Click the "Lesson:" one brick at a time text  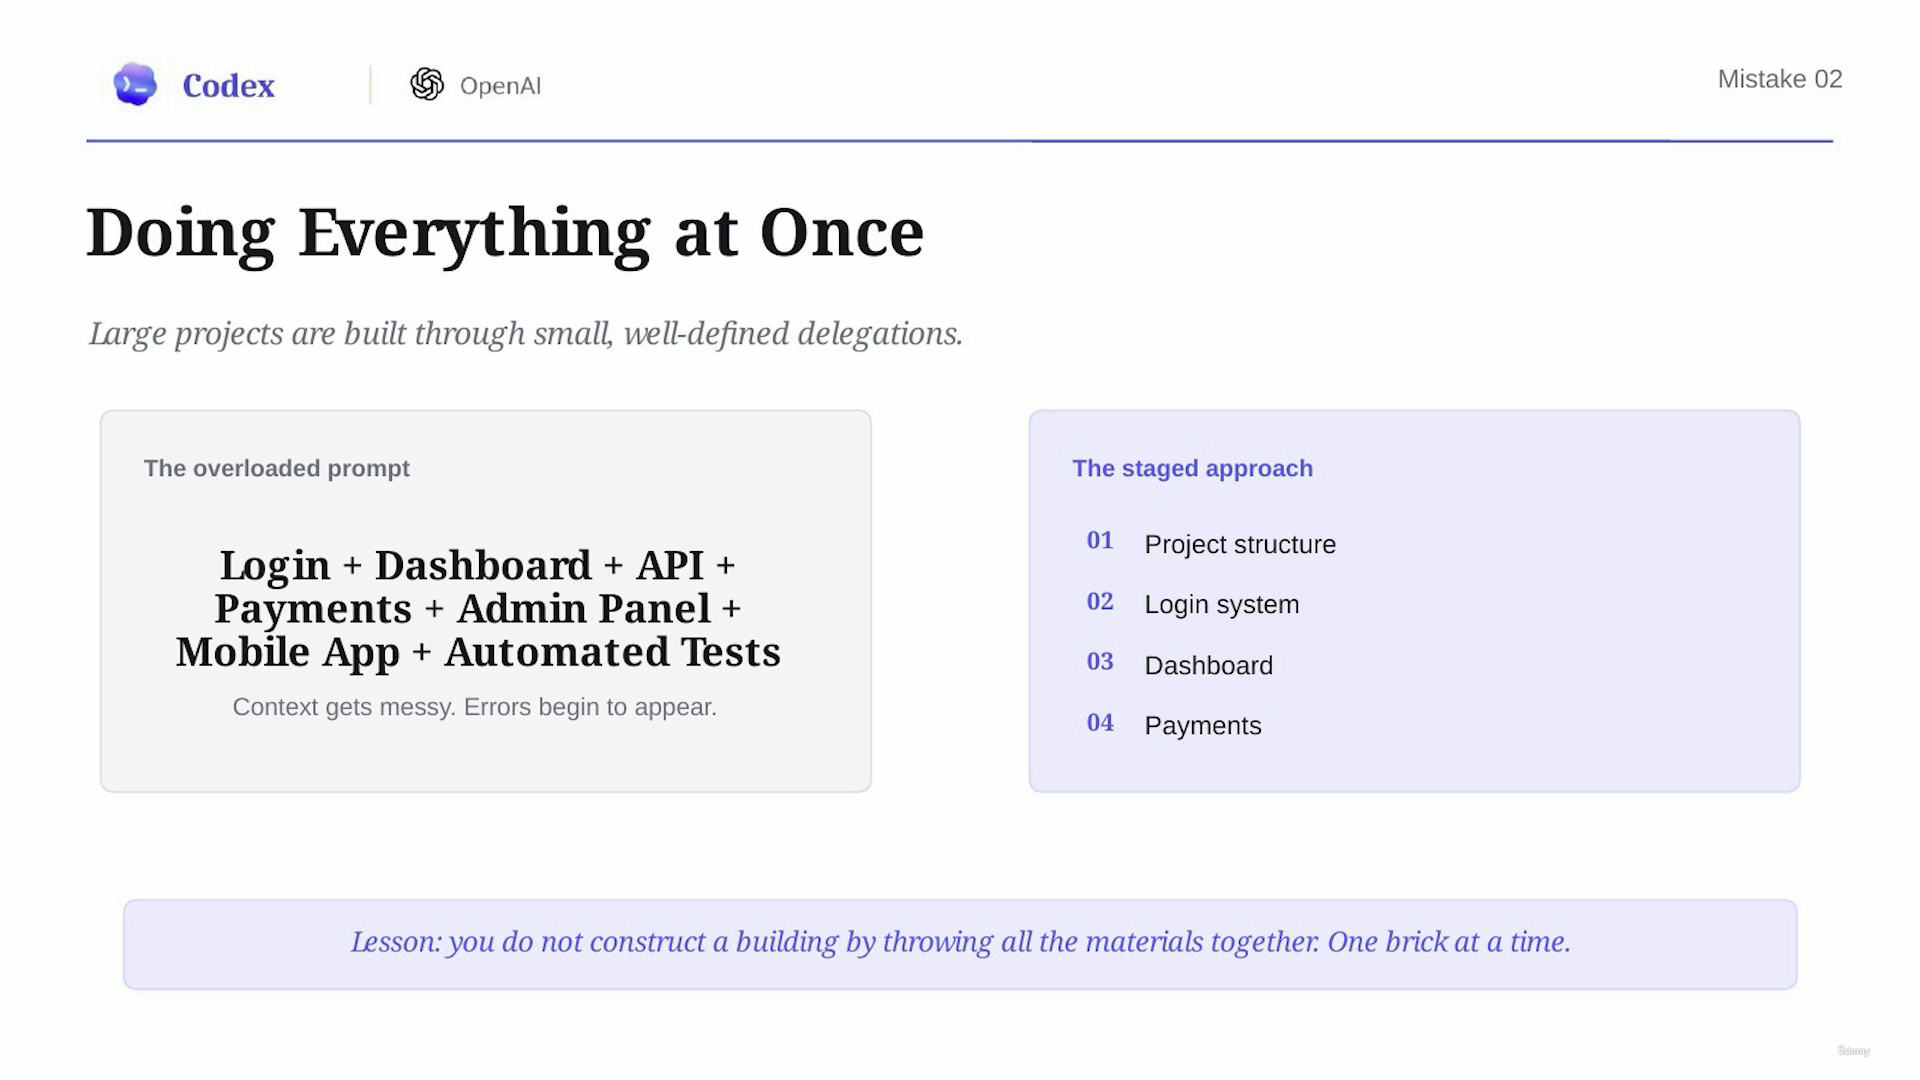pyautogui.click(x=960, y=942)
